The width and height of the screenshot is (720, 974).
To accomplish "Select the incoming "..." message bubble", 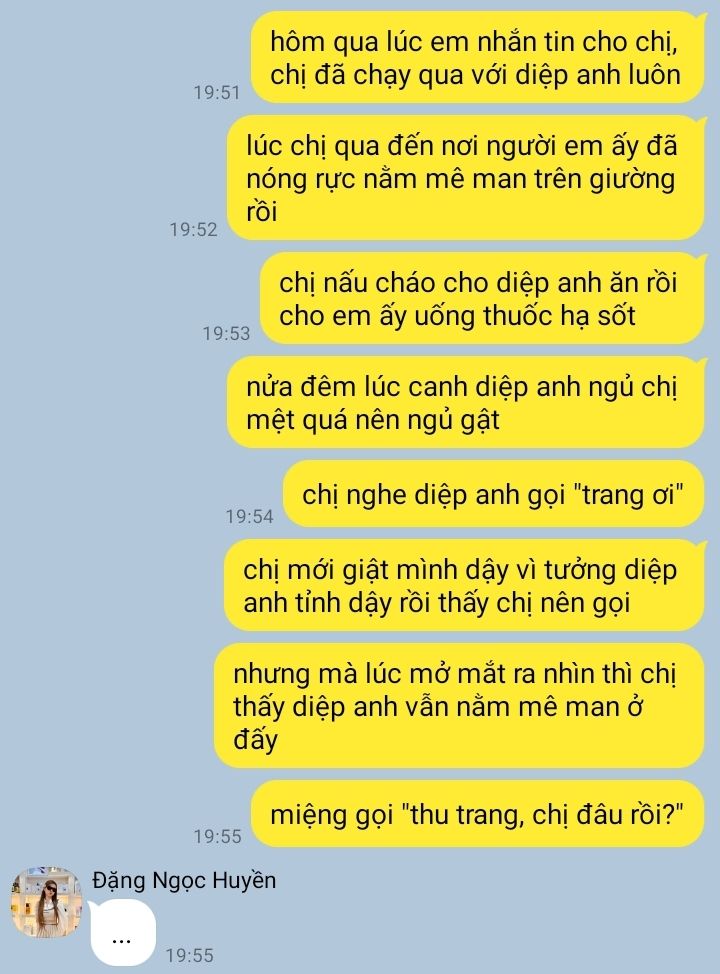I will 122,933.
